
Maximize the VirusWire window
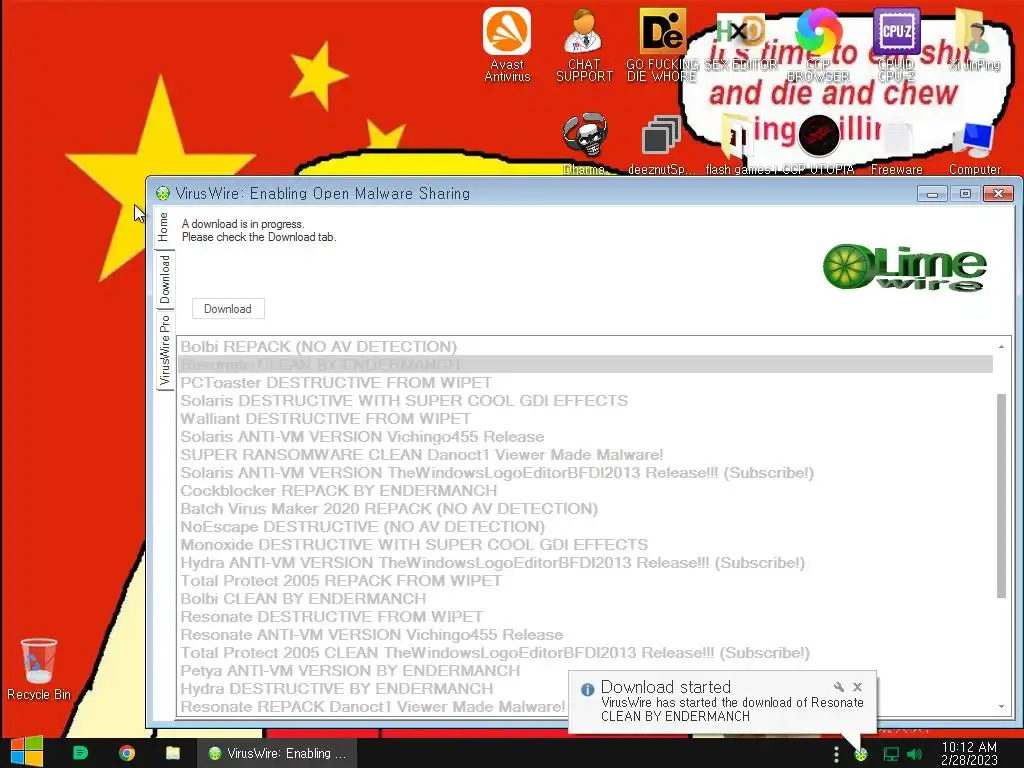[x=965, y=193]
